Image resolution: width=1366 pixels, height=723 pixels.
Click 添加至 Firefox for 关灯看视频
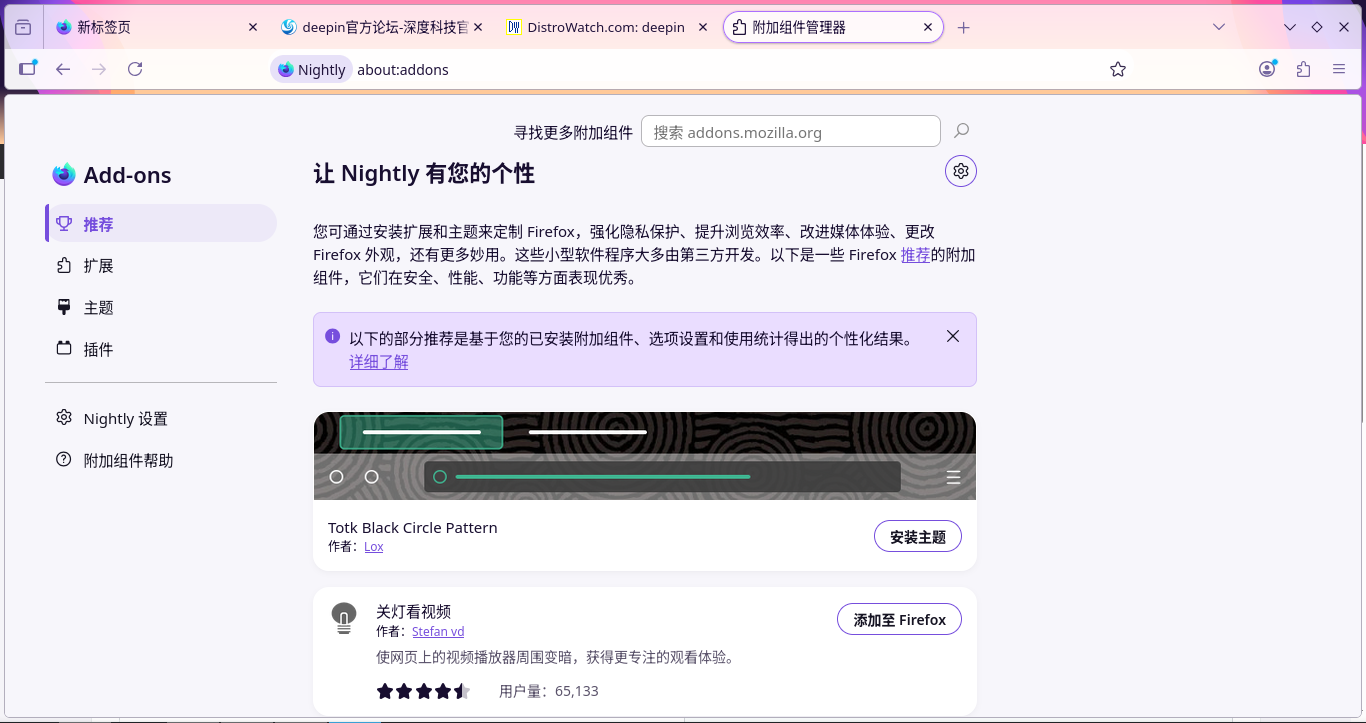tap(899, 620)
